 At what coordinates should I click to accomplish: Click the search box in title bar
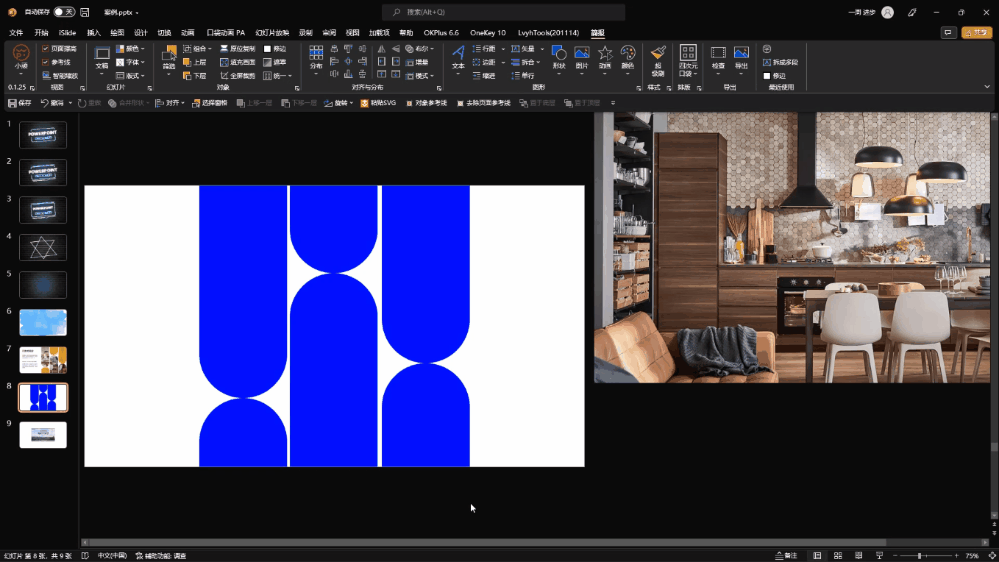(503, 12)
